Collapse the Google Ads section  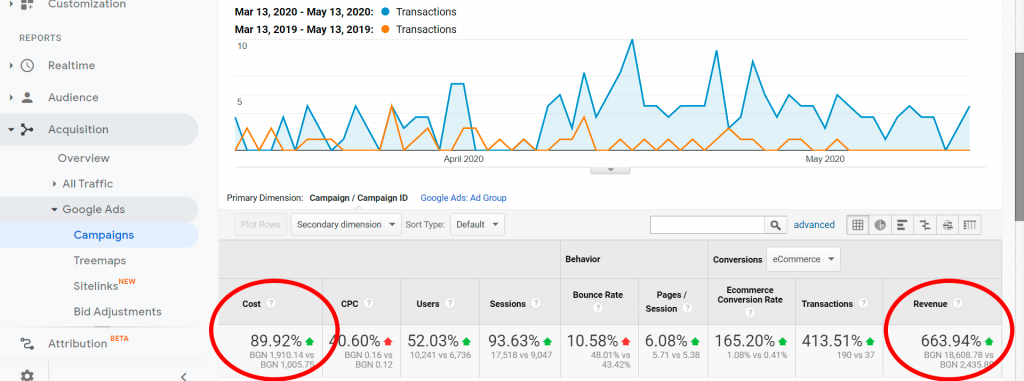[55, 210]
